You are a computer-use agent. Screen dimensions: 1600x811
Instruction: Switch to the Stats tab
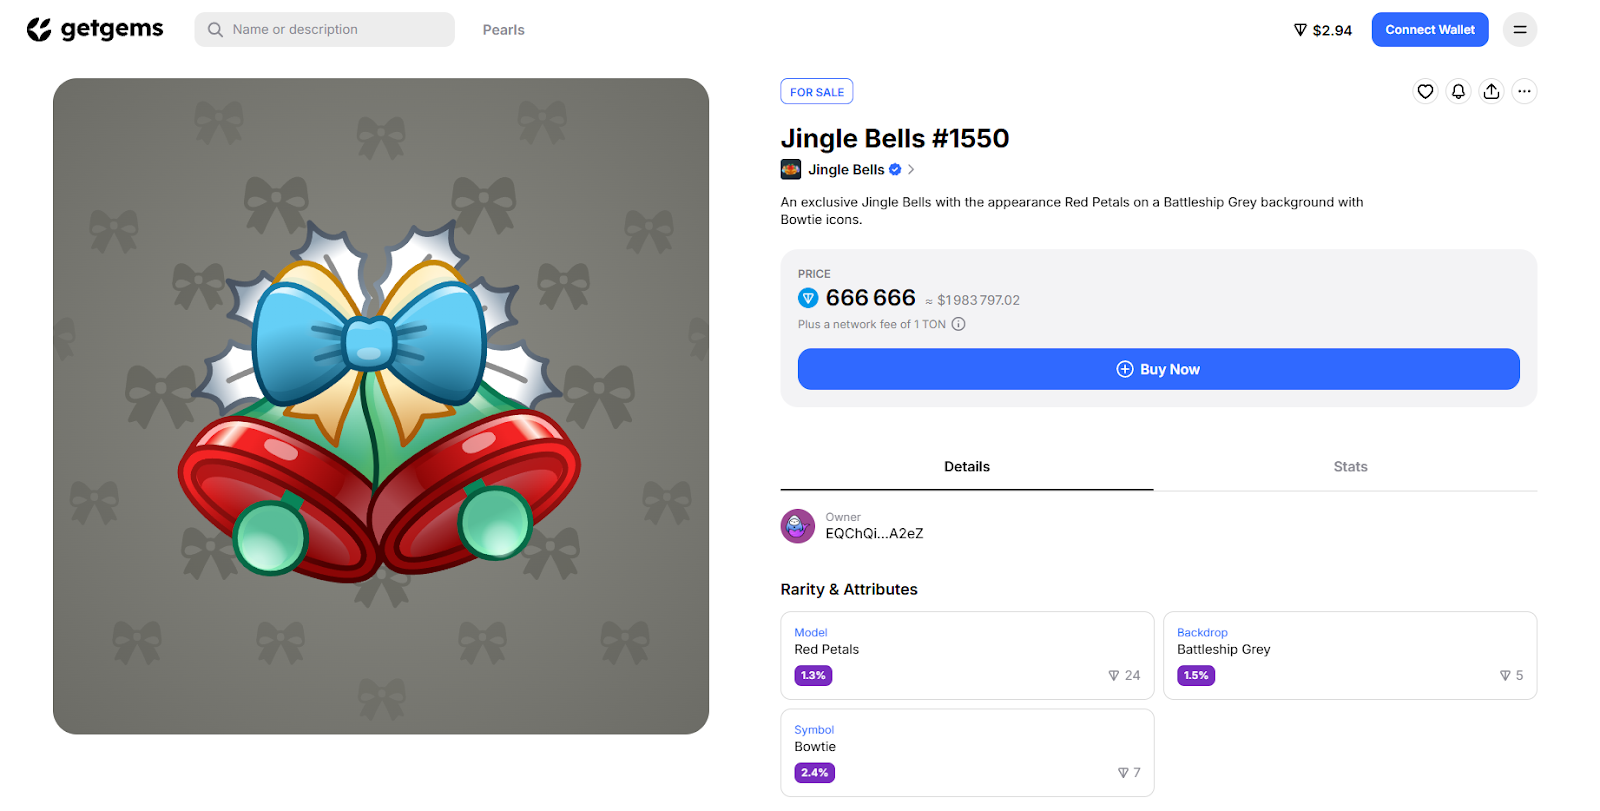[1350, 467]
